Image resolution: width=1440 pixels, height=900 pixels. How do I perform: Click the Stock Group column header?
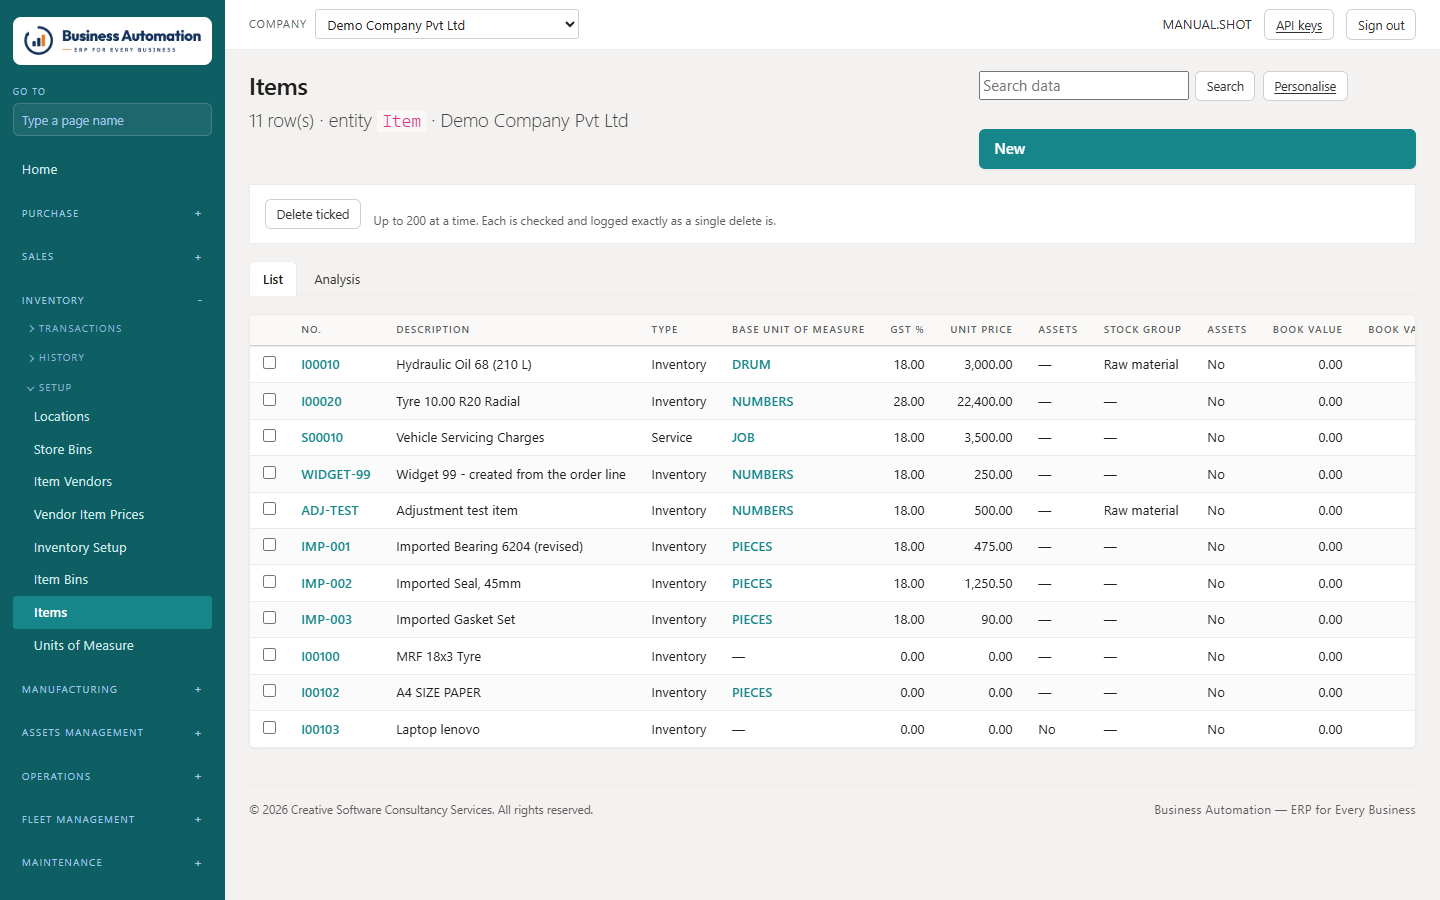point(1142,330)
